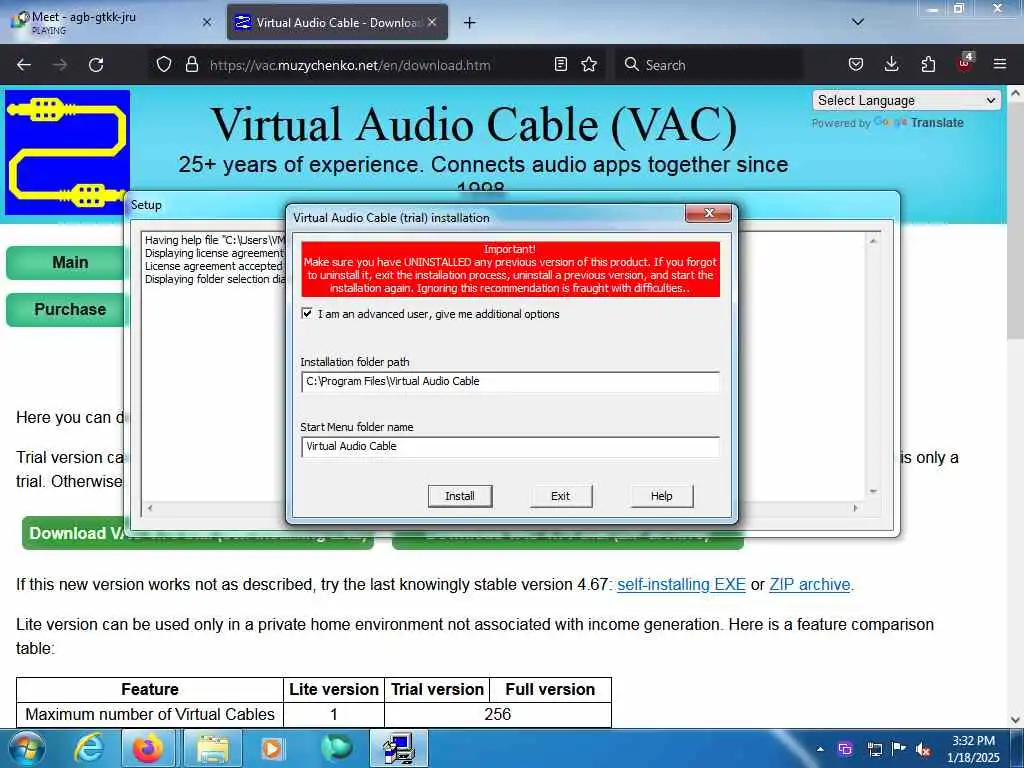
Task: Launch Internet Explorer from the taskbar
Action: point(88,748)
